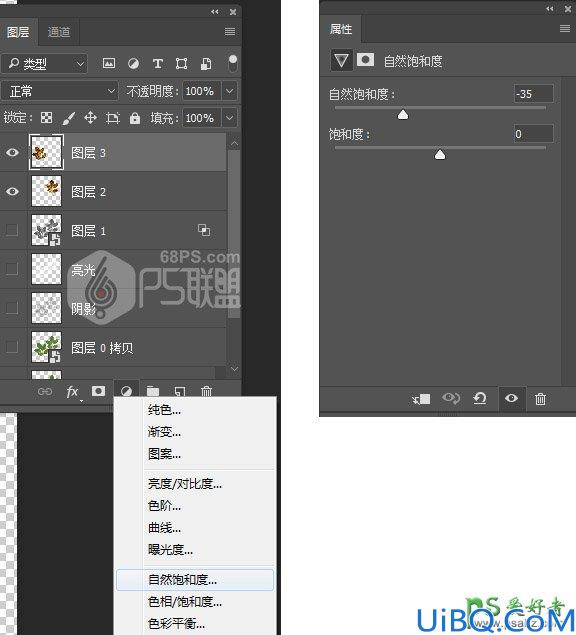576x635 pixels.
Task: Open the 类型 filter kind dropdown
Action: click(x=44, y=64)
